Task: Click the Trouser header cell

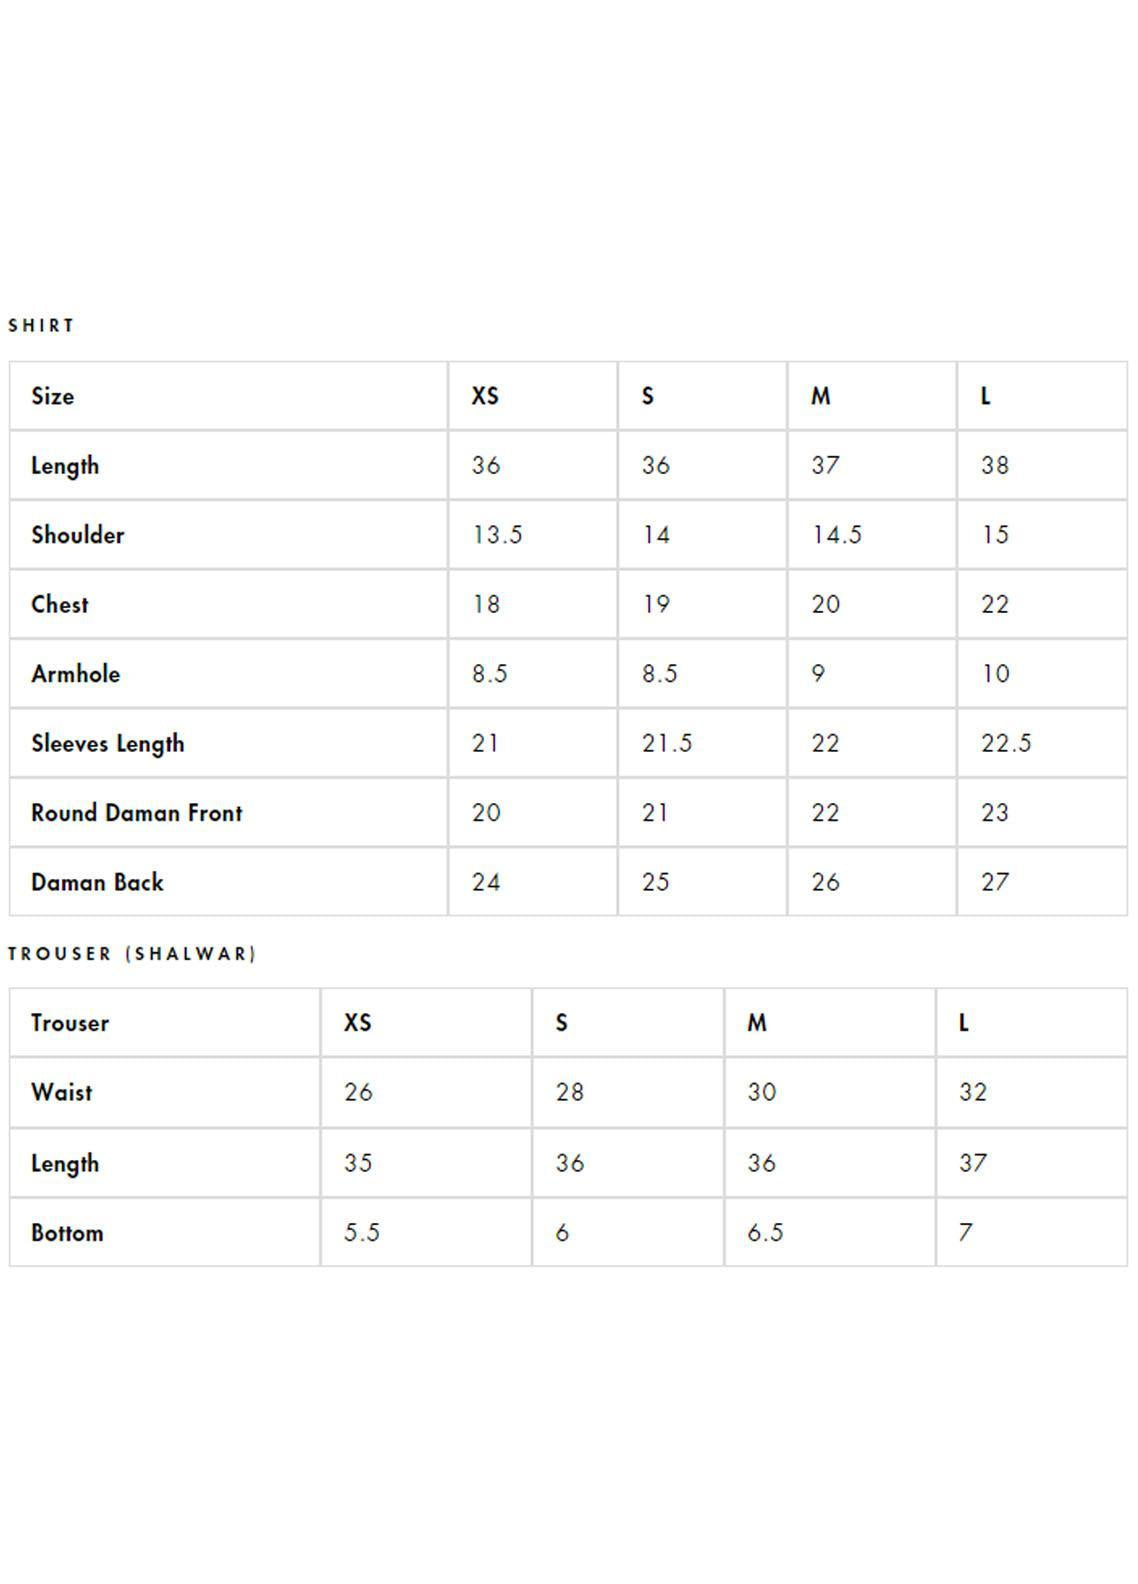Action: (70, 1023)
